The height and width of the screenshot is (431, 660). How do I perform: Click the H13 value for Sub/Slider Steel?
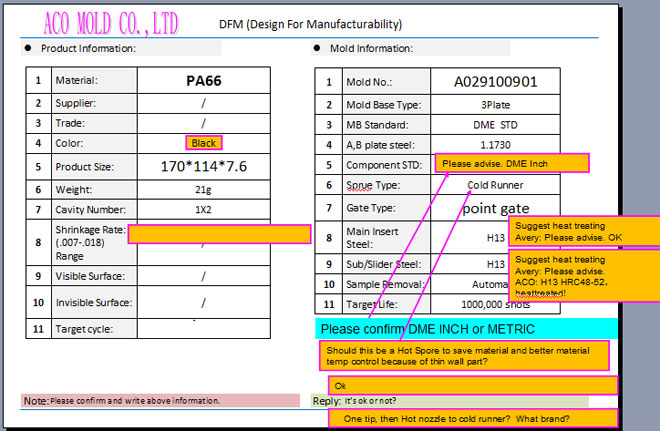(495, 264)
